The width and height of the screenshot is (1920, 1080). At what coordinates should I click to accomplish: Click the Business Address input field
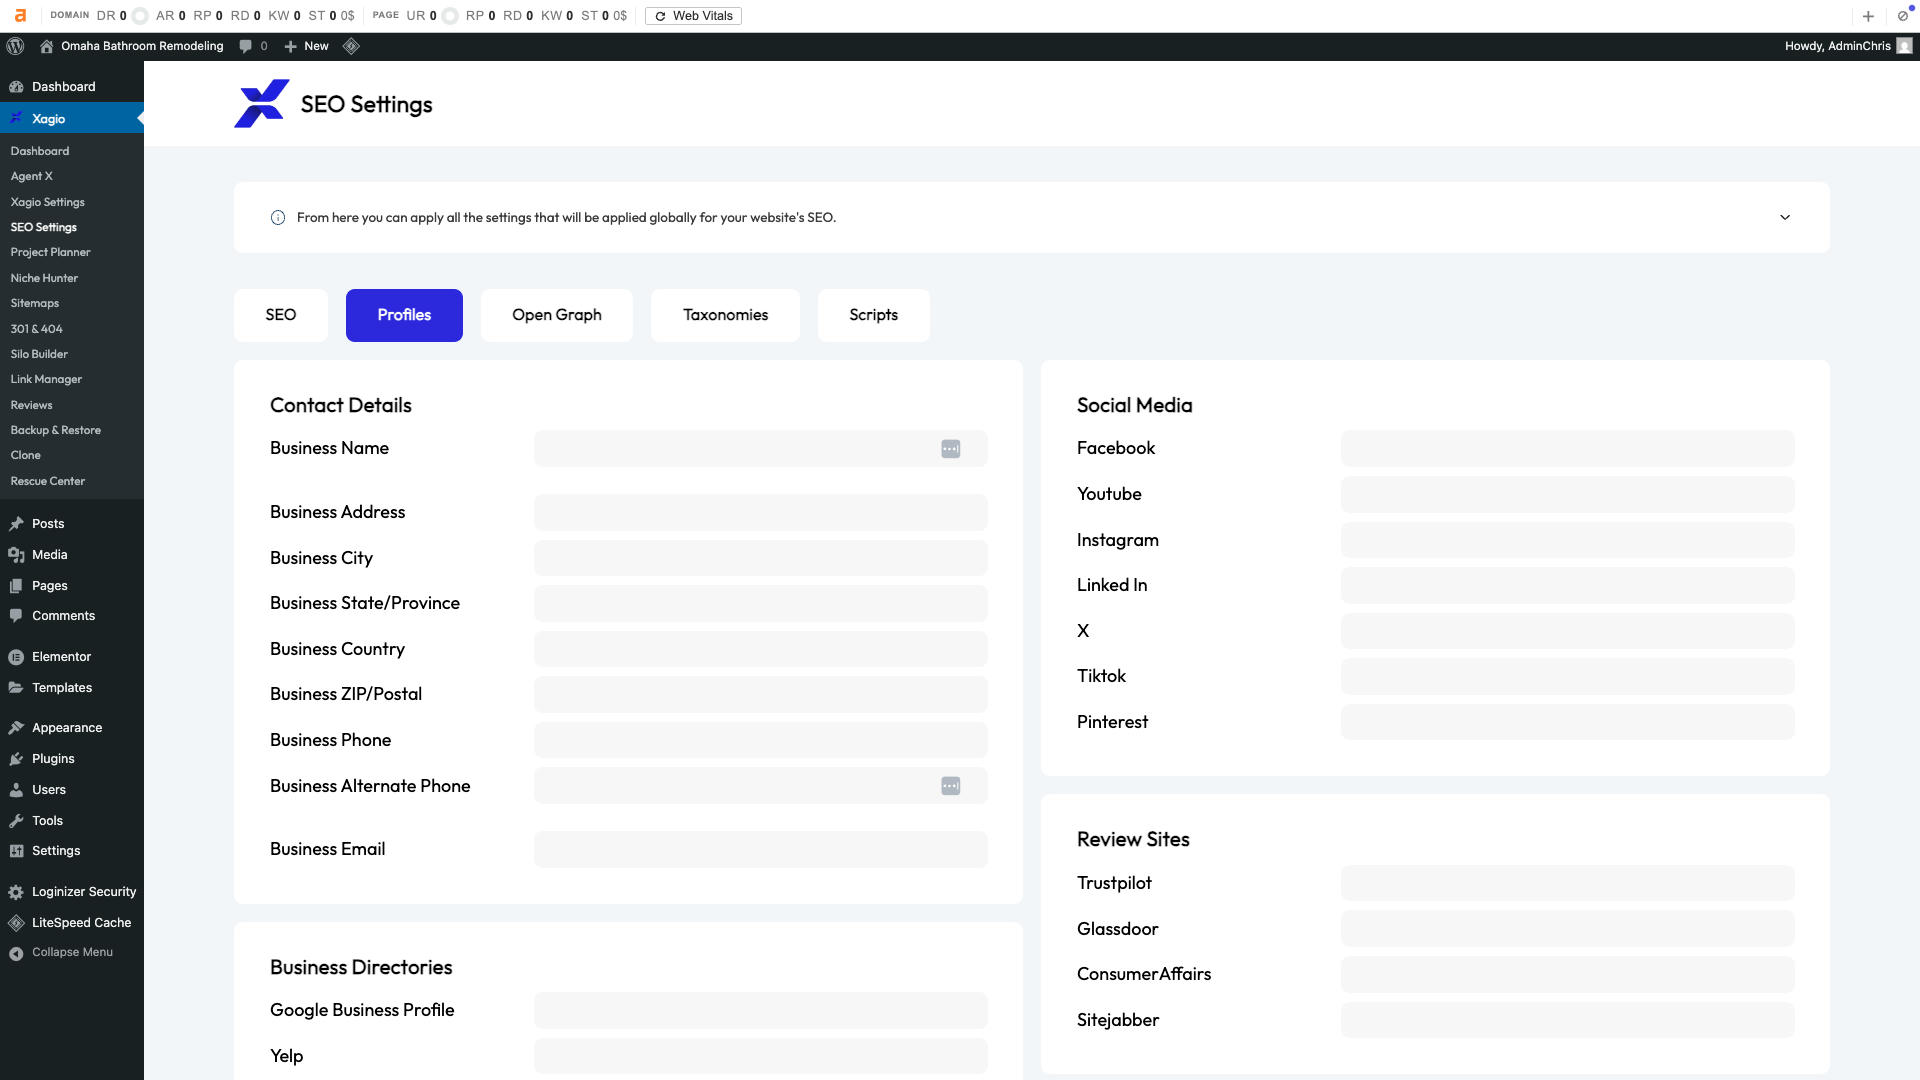pyautogui.click(x=760, y=512)
